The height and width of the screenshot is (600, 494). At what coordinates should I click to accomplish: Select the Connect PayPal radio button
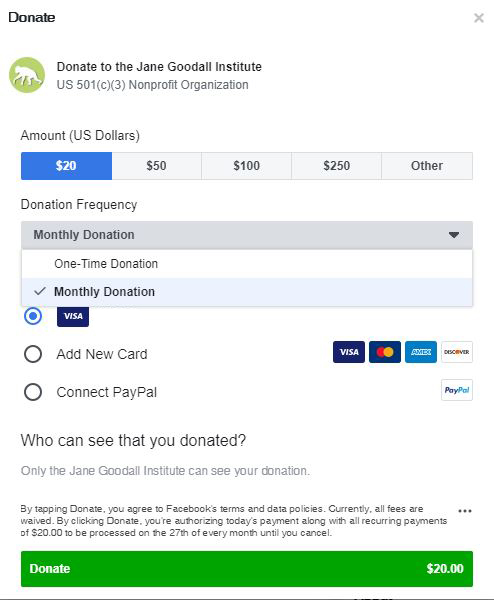[33, 392]
